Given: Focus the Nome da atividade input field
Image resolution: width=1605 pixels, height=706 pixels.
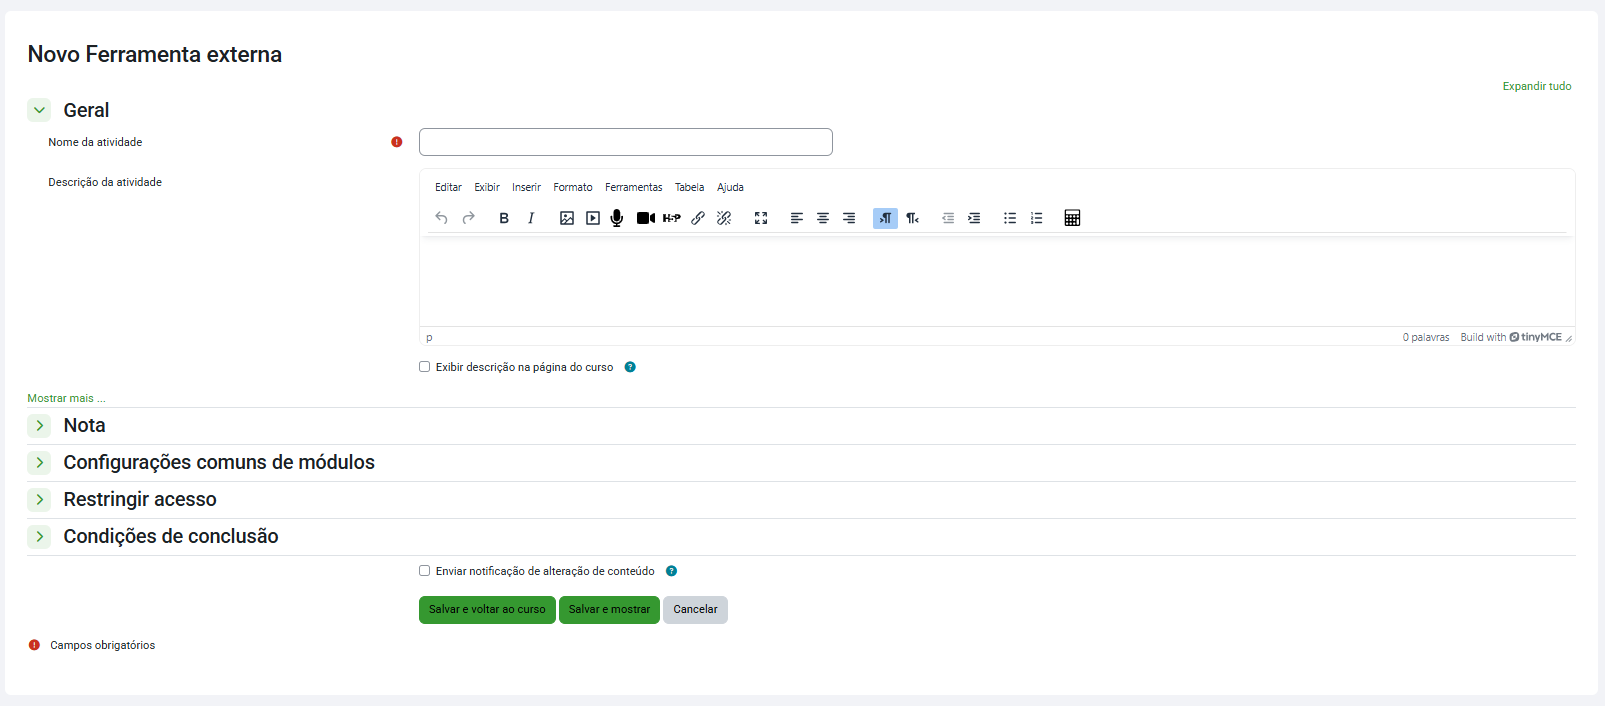Looking at the screenshot, I should point(626,142).
